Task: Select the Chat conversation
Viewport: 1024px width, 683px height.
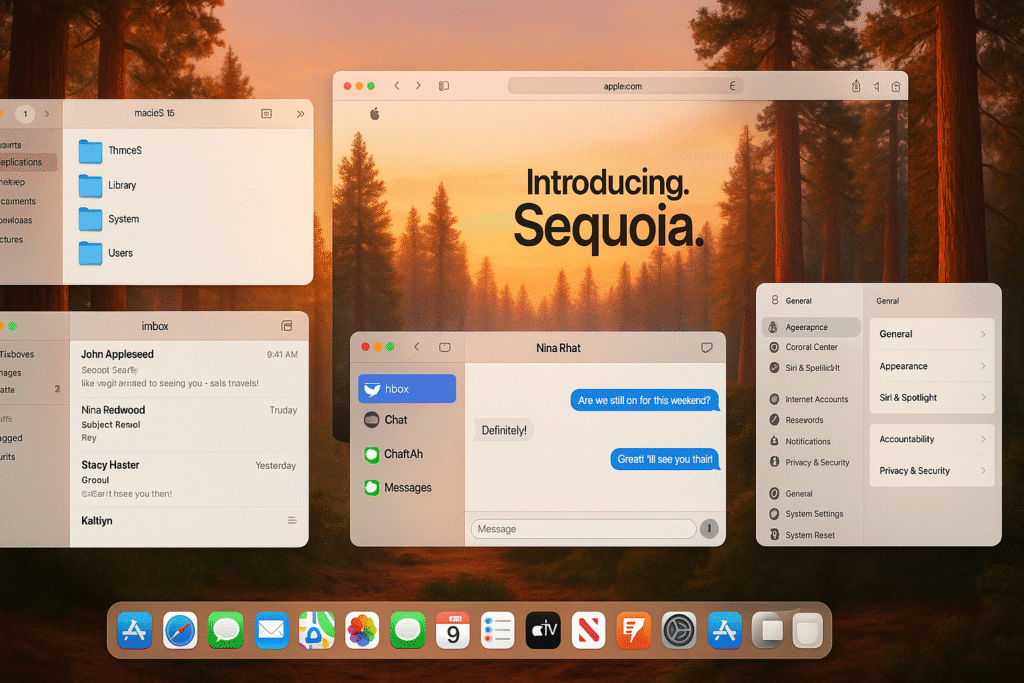Action: (407, 420)
